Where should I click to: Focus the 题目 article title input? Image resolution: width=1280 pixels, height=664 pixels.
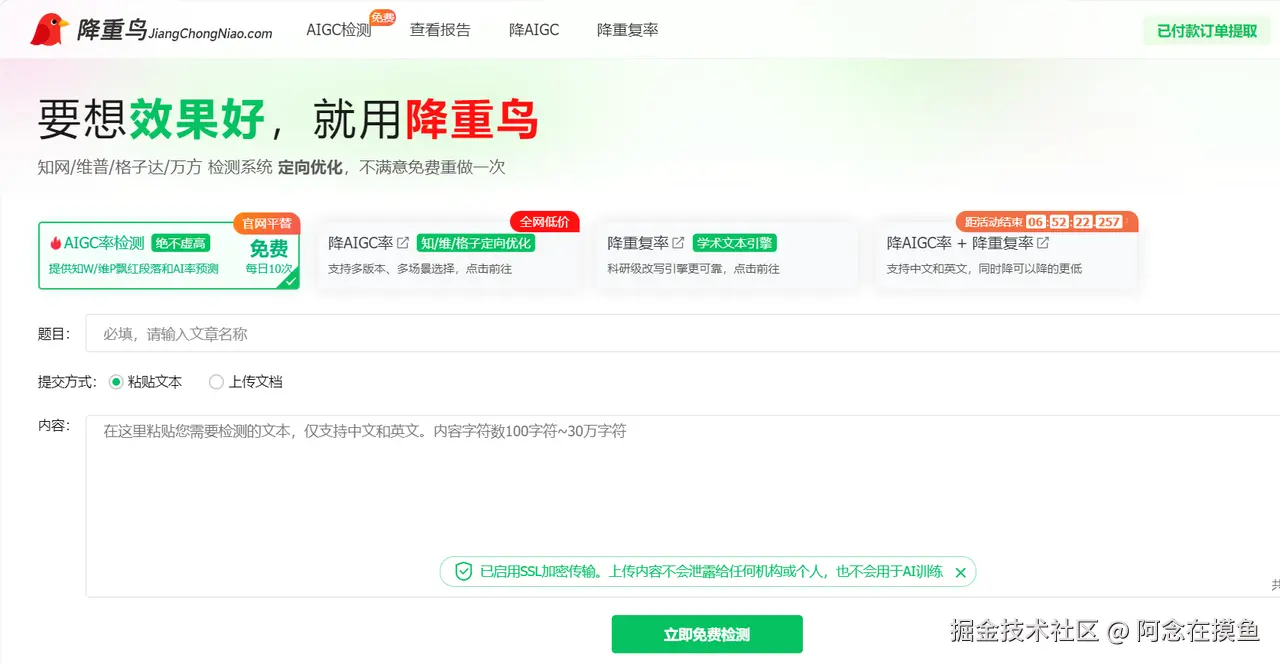point(683,333)
